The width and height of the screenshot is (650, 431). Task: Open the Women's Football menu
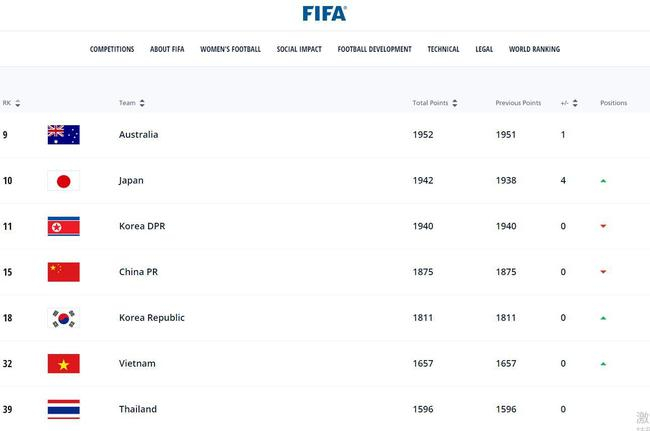(230, 49)
